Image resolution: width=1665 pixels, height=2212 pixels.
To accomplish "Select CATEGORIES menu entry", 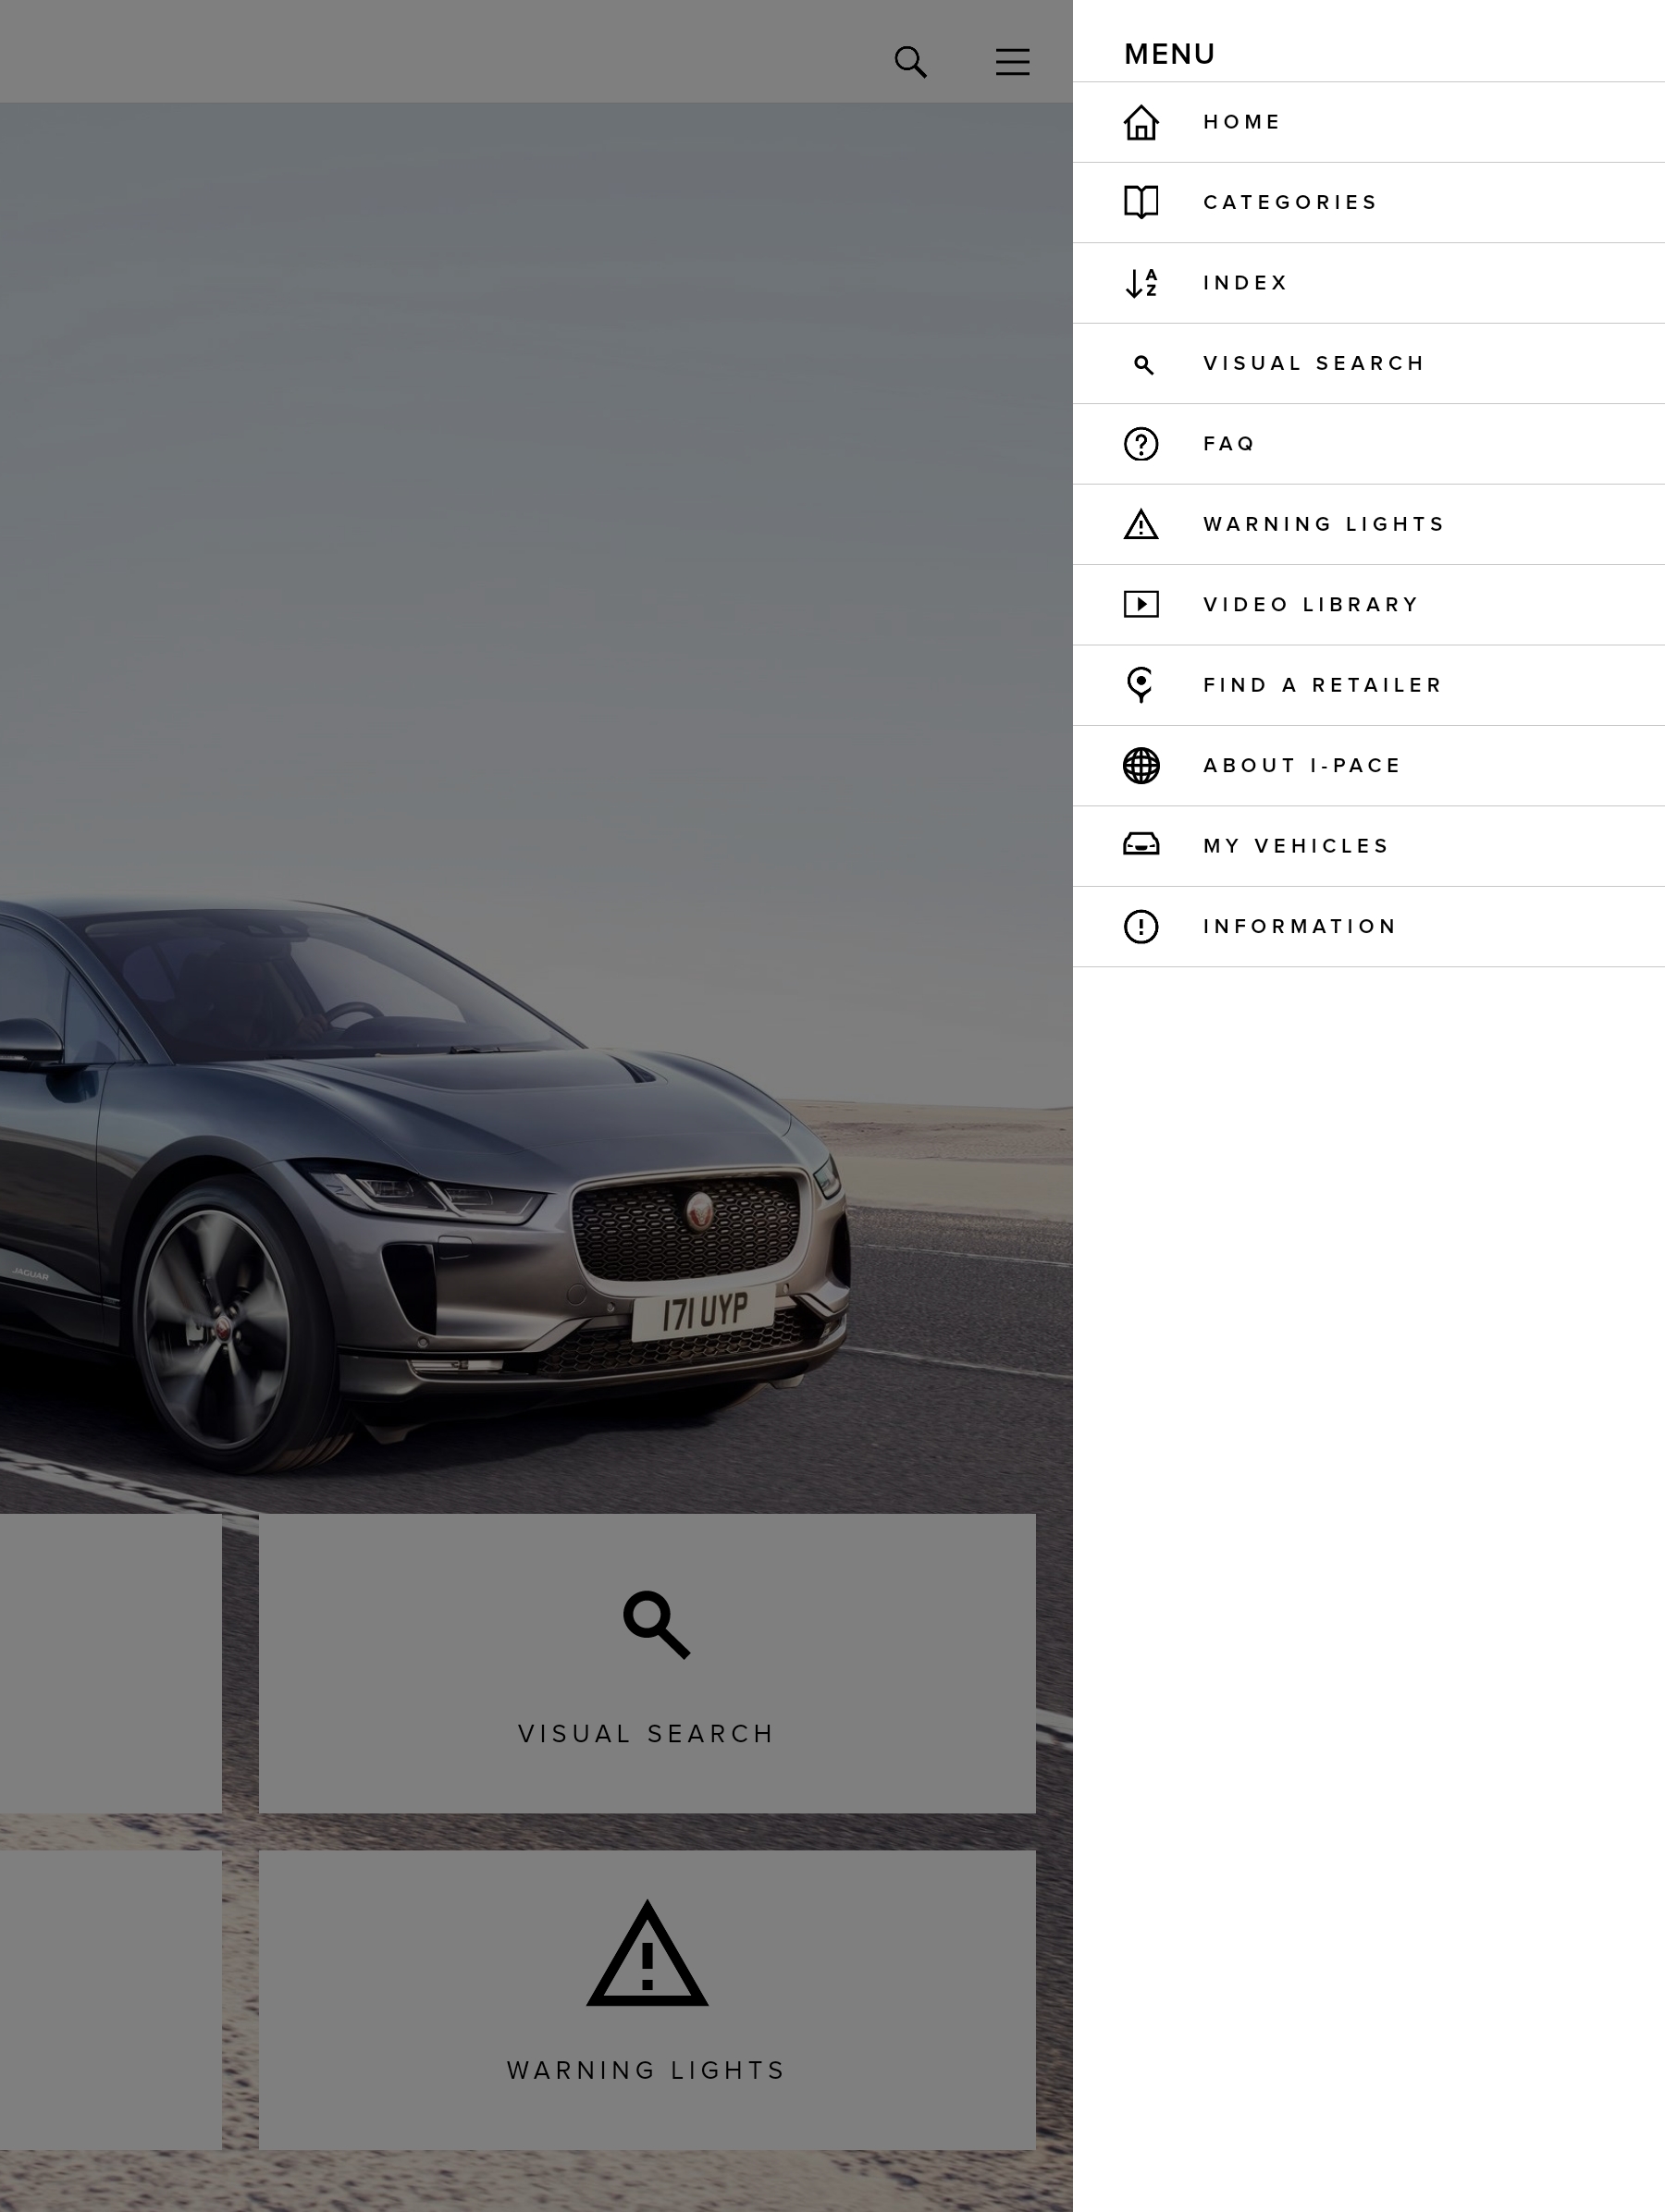I will [x=1368, y=202].
